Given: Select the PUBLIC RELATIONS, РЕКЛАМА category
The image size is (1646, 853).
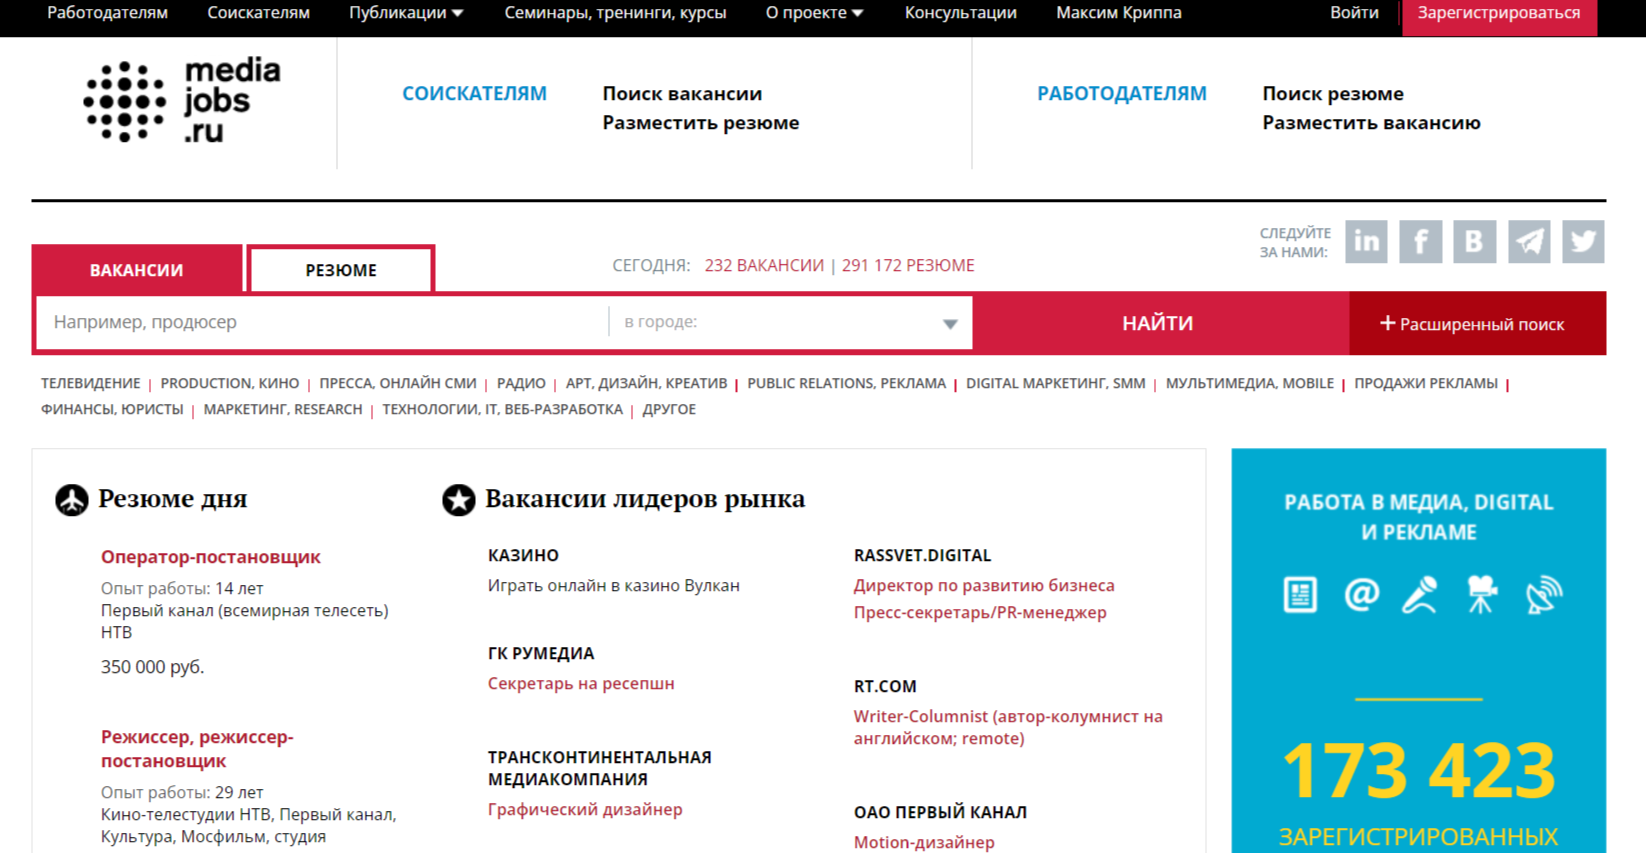Looking at the screenshot, I should point(846,383).
